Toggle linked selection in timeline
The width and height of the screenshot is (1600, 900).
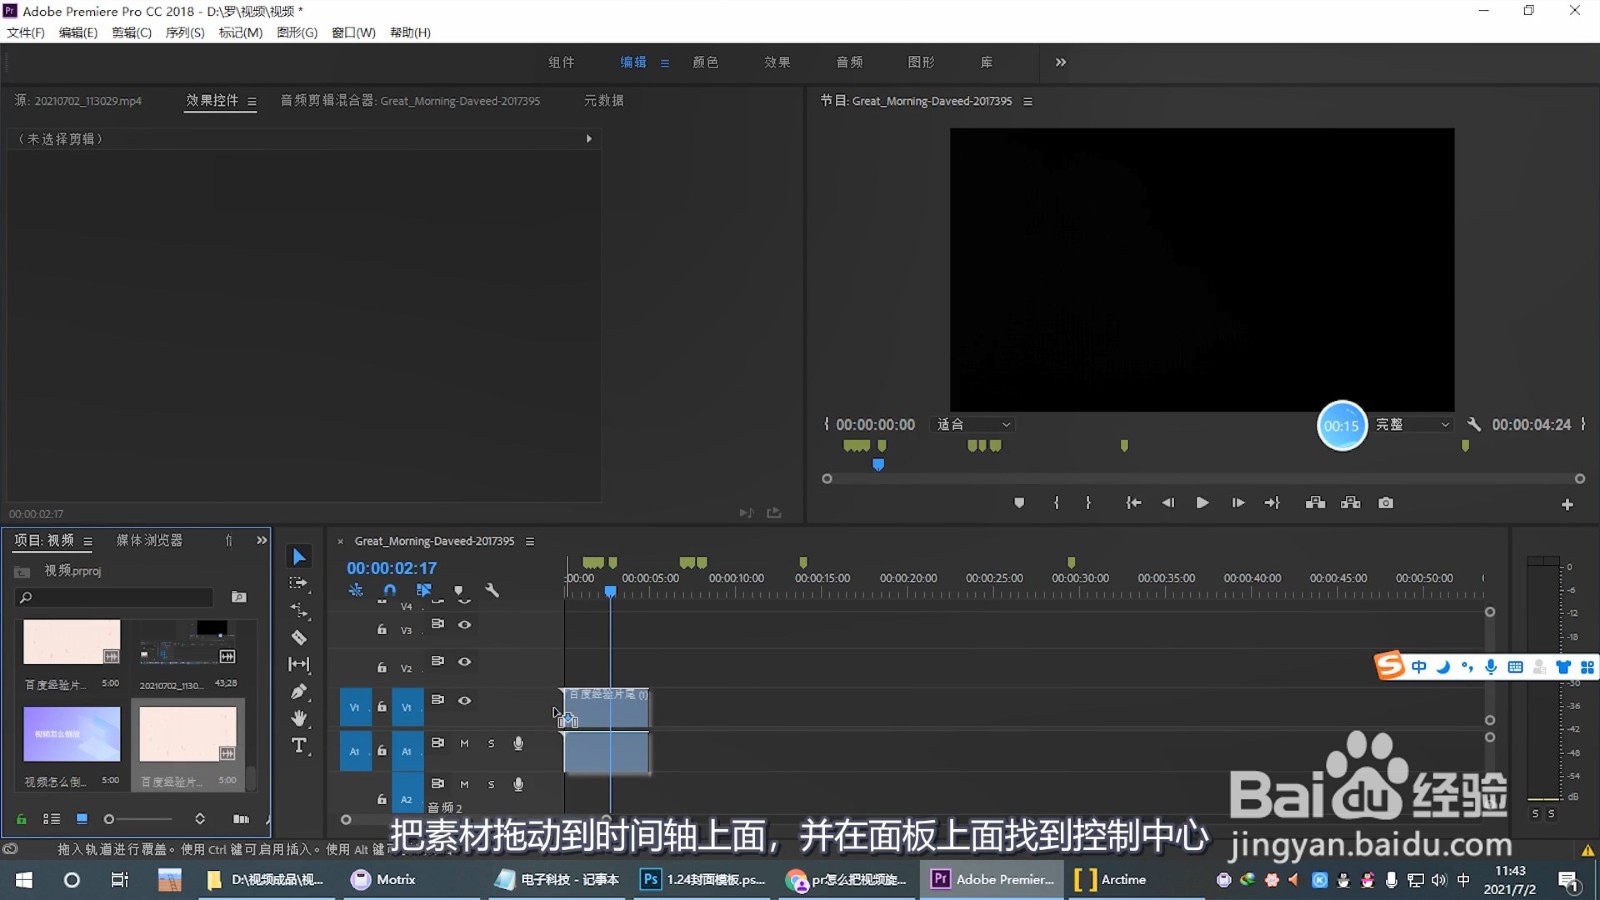(424, 590)
